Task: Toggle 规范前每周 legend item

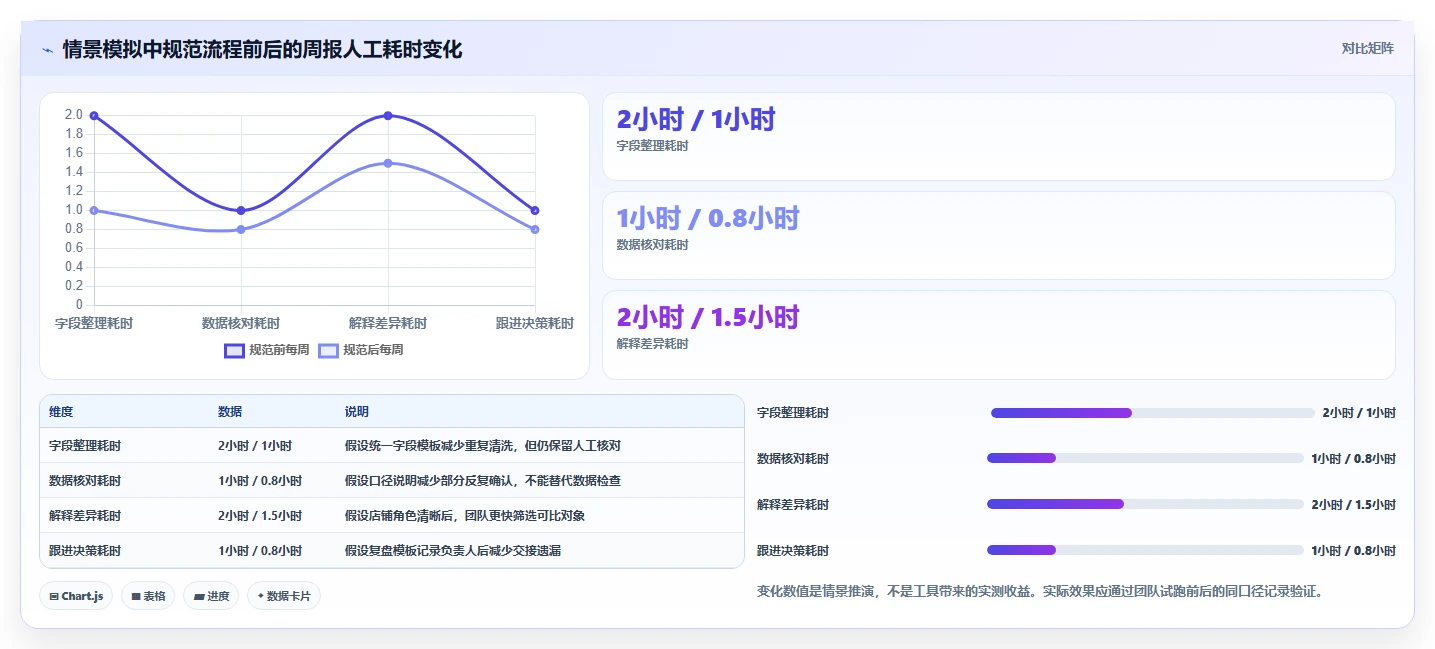Action: [x=267, y=350]
